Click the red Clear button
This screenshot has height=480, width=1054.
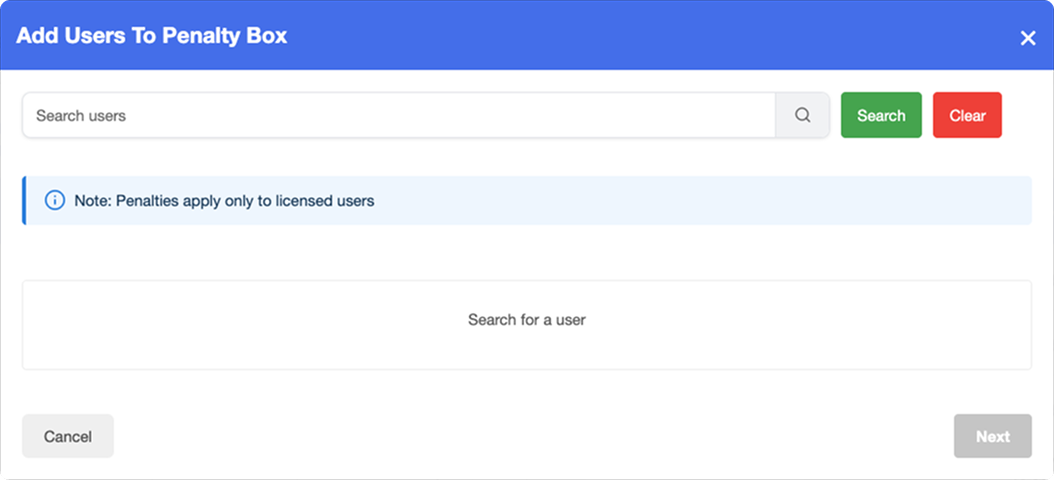point(967,115)
